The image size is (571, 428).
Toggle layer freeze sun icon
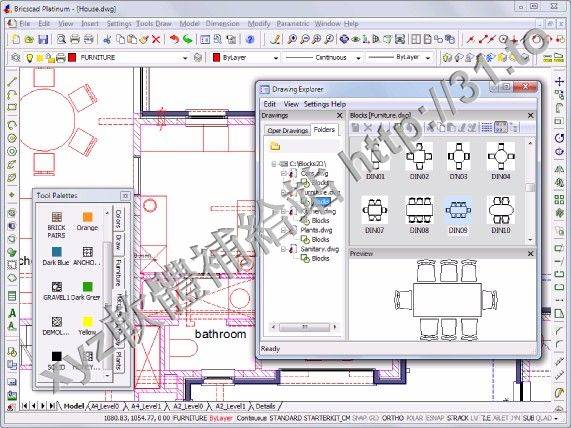coord(39,58)
